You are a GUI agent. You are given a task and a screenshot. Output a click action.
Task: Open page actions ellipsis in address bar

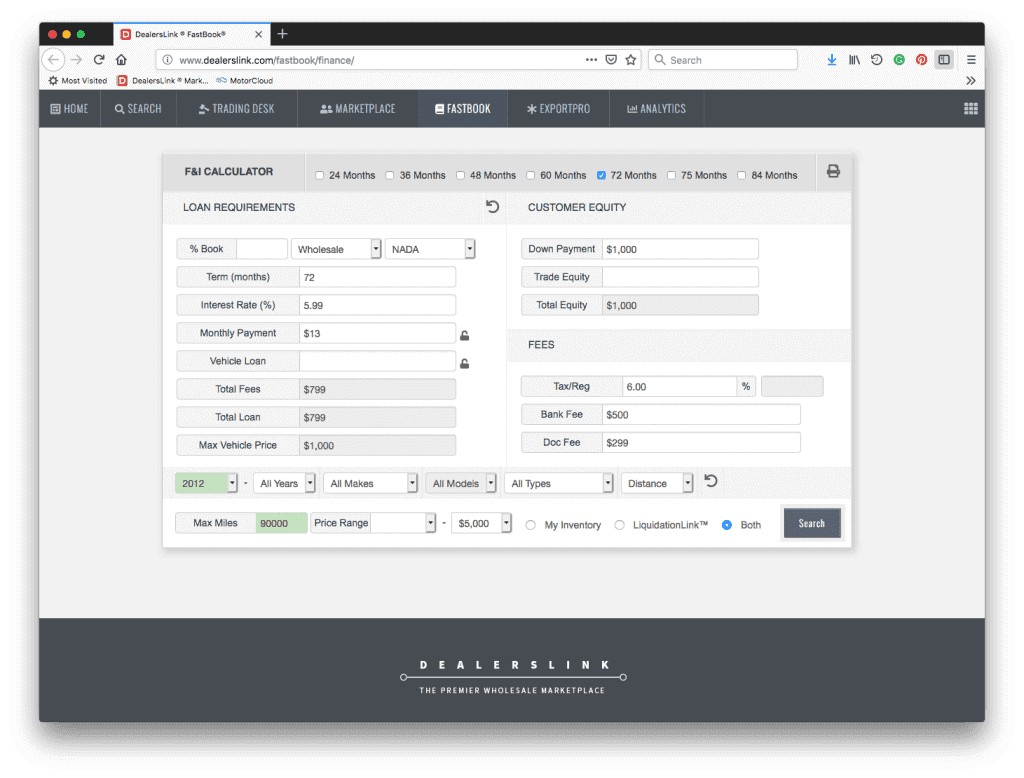591,59
